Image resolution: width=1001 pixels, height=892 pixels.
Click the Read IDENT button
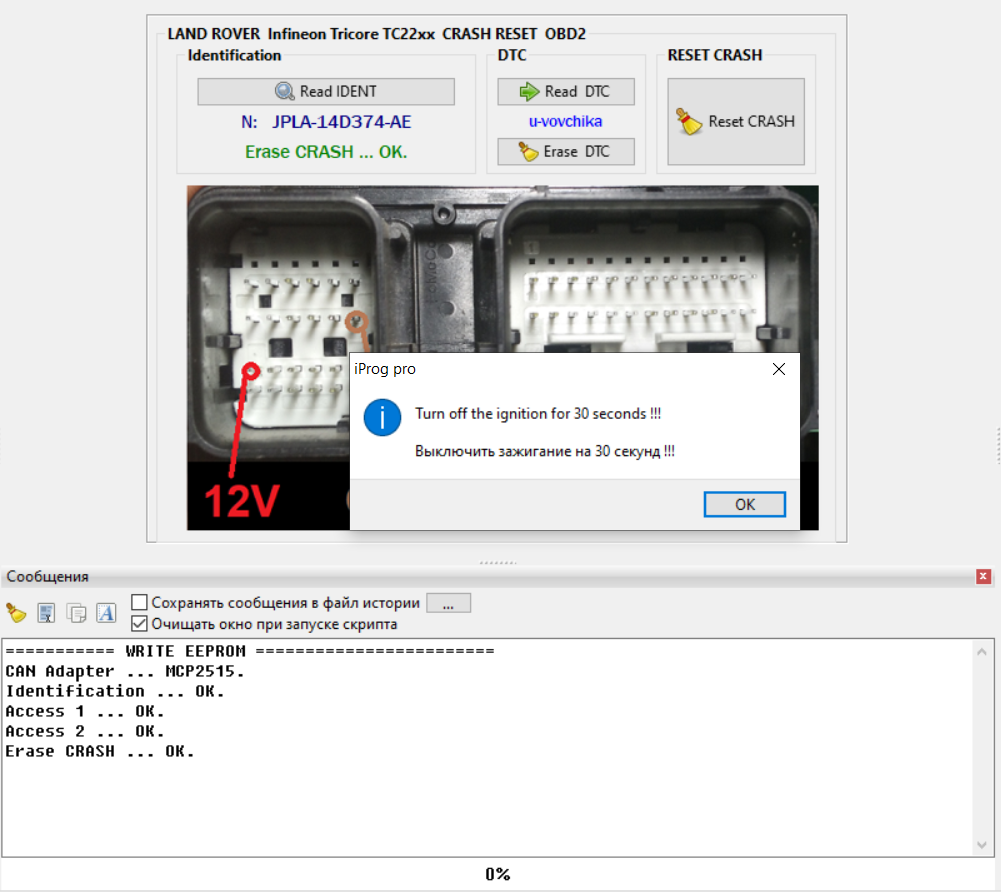click(x=326, y=91)
